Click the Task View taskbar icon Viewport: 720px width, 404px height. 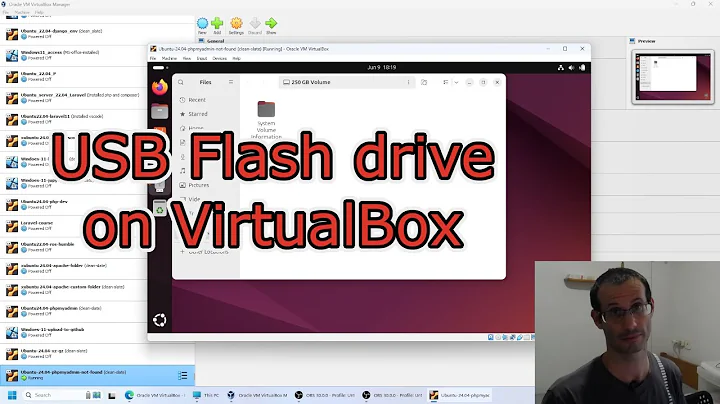coord(112,395)
